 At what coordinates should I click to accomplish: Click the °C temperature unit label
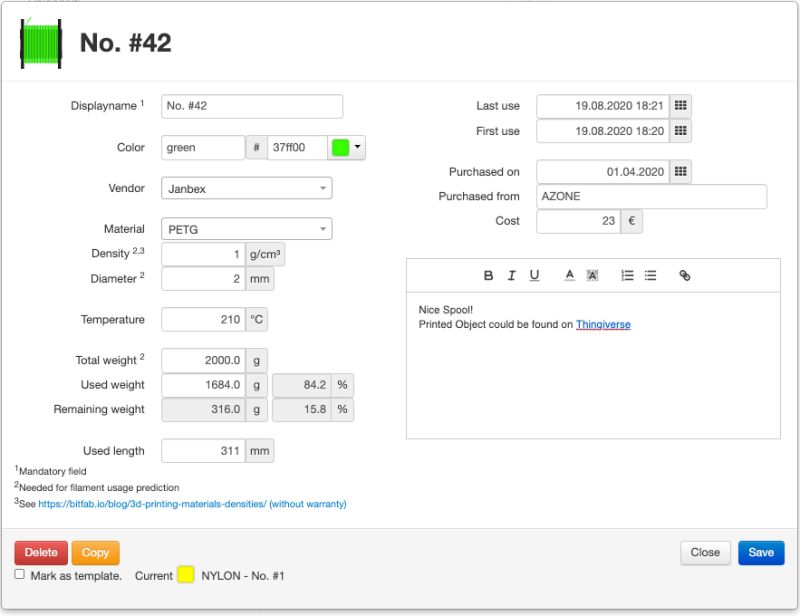point(257,319)
